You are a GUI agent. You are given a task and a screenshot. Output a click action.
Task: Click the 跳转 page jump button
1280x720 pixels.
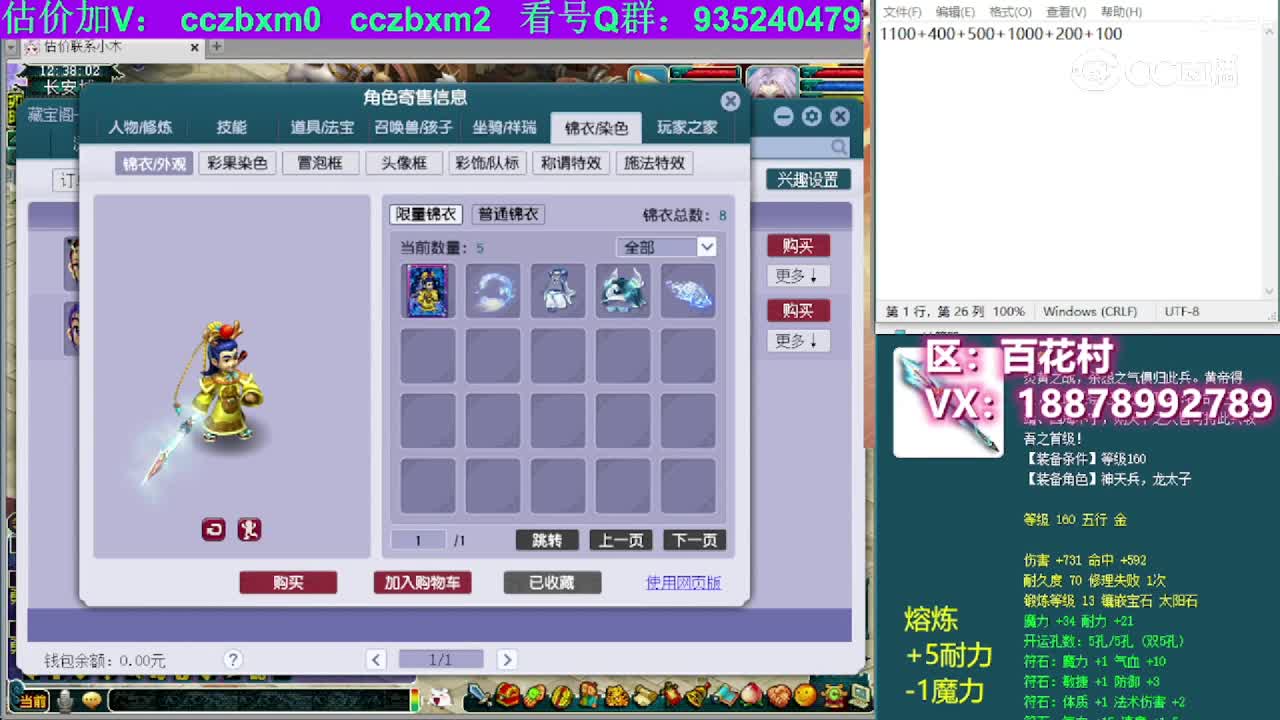click(547, 540)
